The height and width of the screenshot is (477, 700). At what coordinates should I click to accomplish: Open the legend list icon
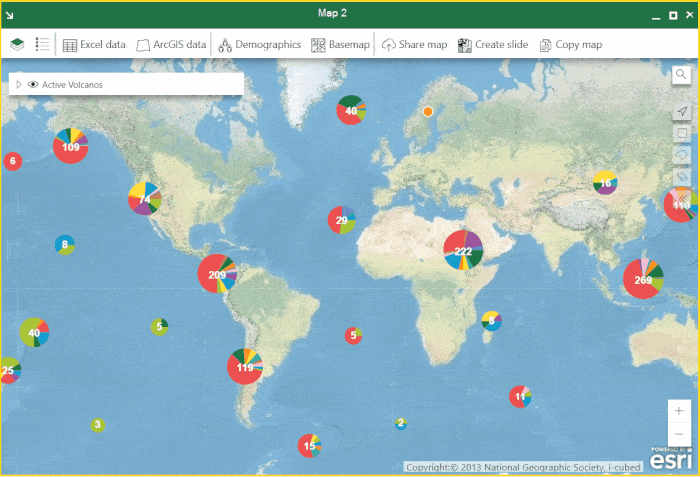coord(42,44)
